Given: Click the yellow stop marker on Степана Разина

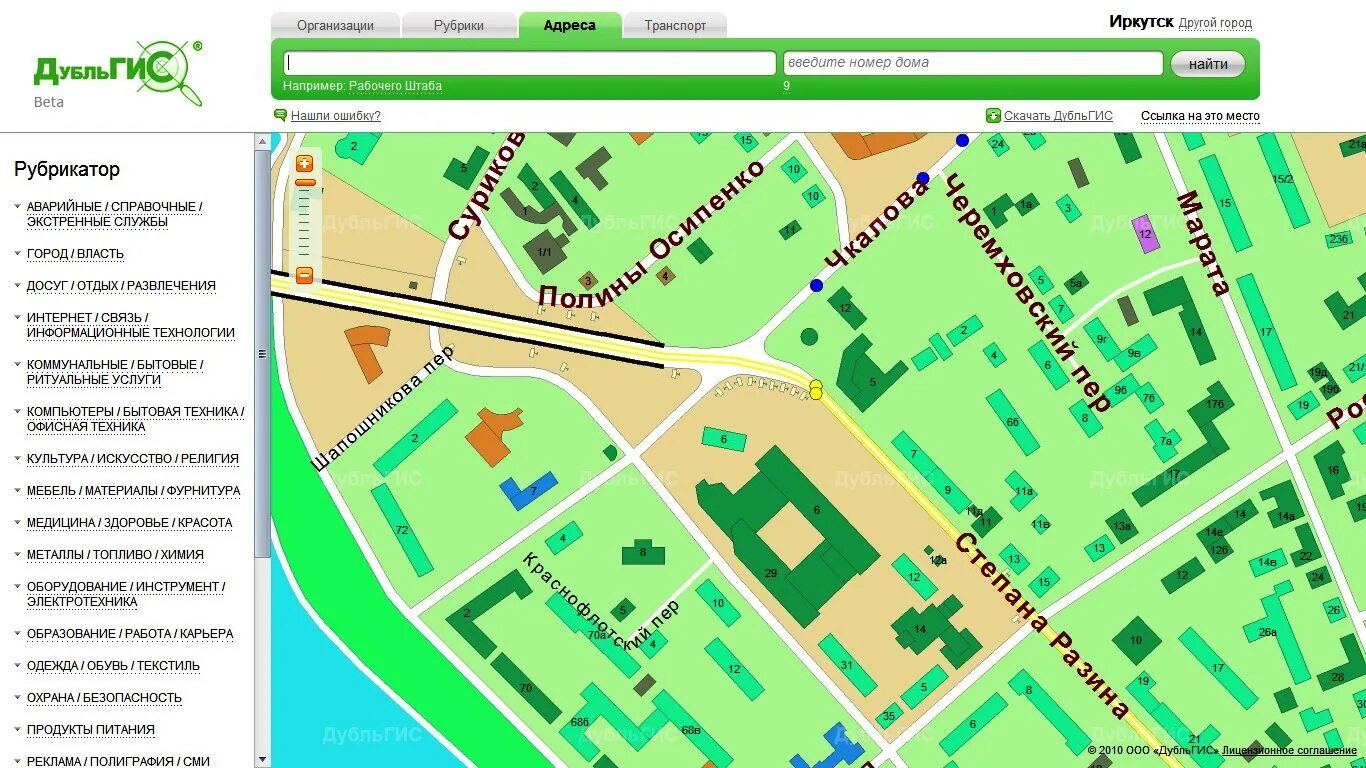Looking at the screenshot, I should pos(816,389).
